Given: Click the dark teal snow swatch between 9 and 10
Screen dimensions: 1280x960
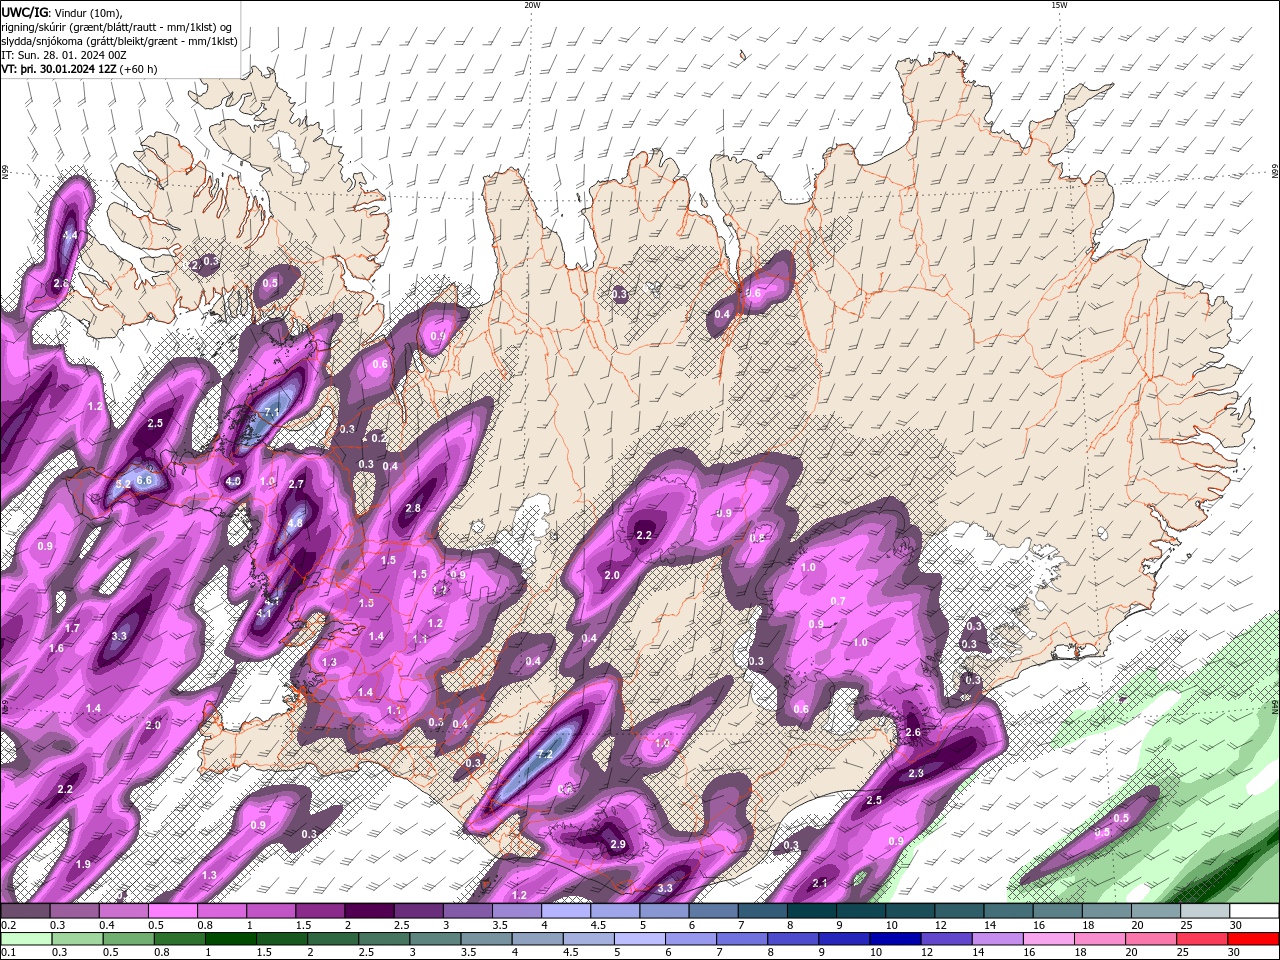Looking at the screenshot, I should 861,911.
